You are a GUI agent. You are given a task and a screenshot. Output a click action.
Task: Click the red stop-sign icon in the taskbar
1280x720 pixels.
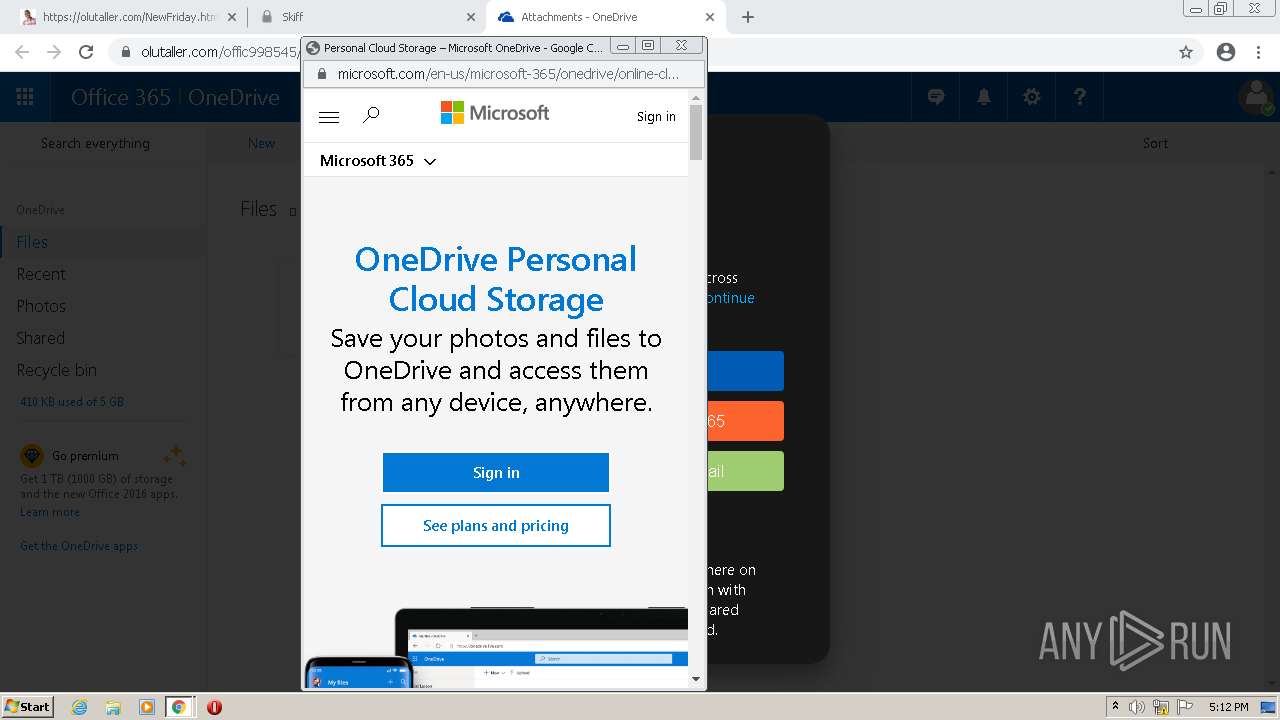point(214,707)
